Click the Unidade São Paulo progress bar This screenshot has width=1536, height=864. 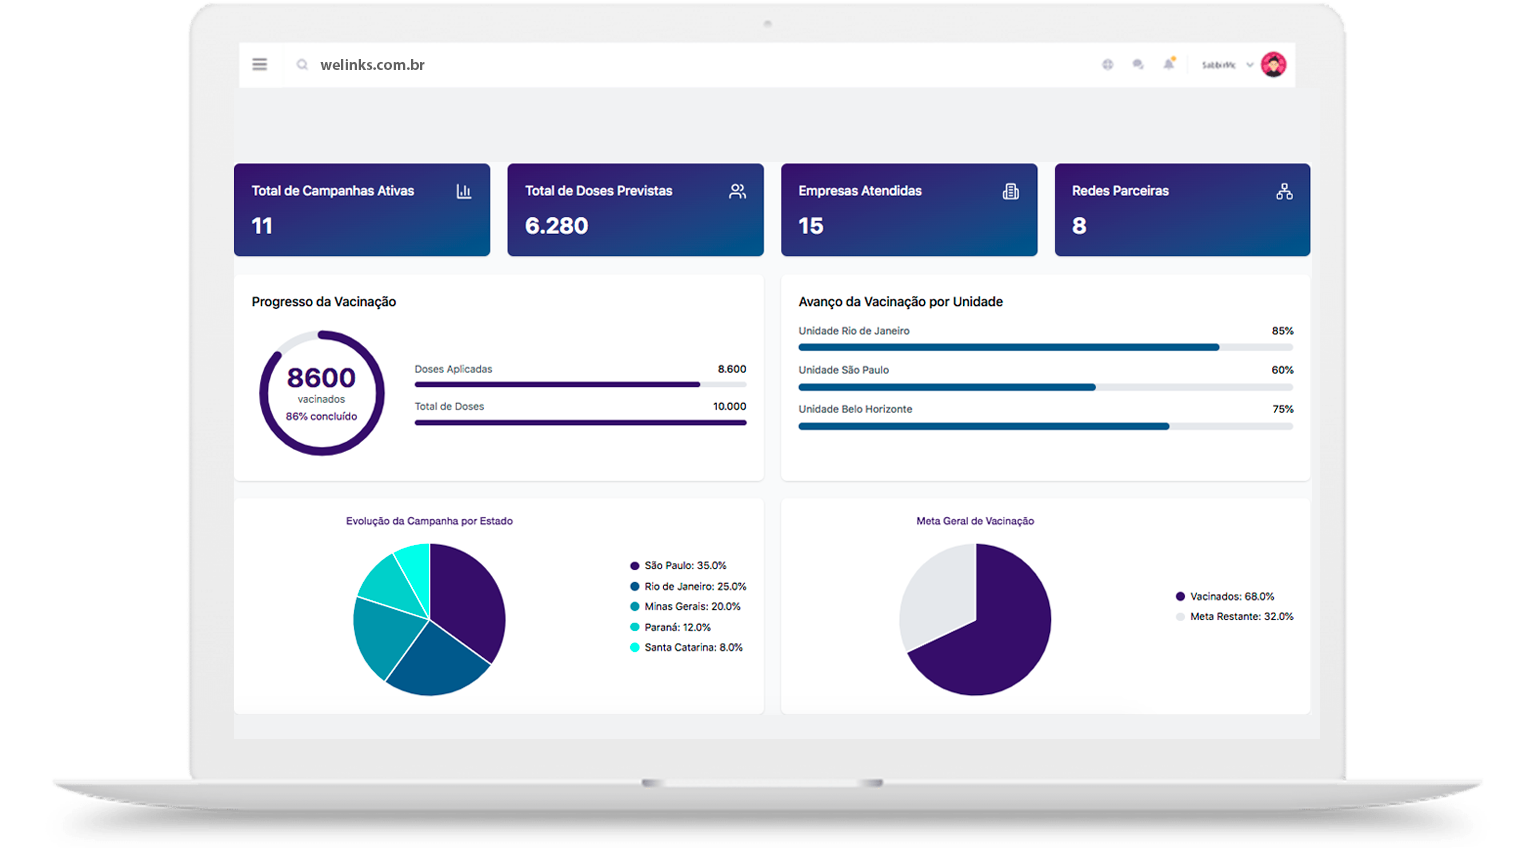pos(1045,387)
